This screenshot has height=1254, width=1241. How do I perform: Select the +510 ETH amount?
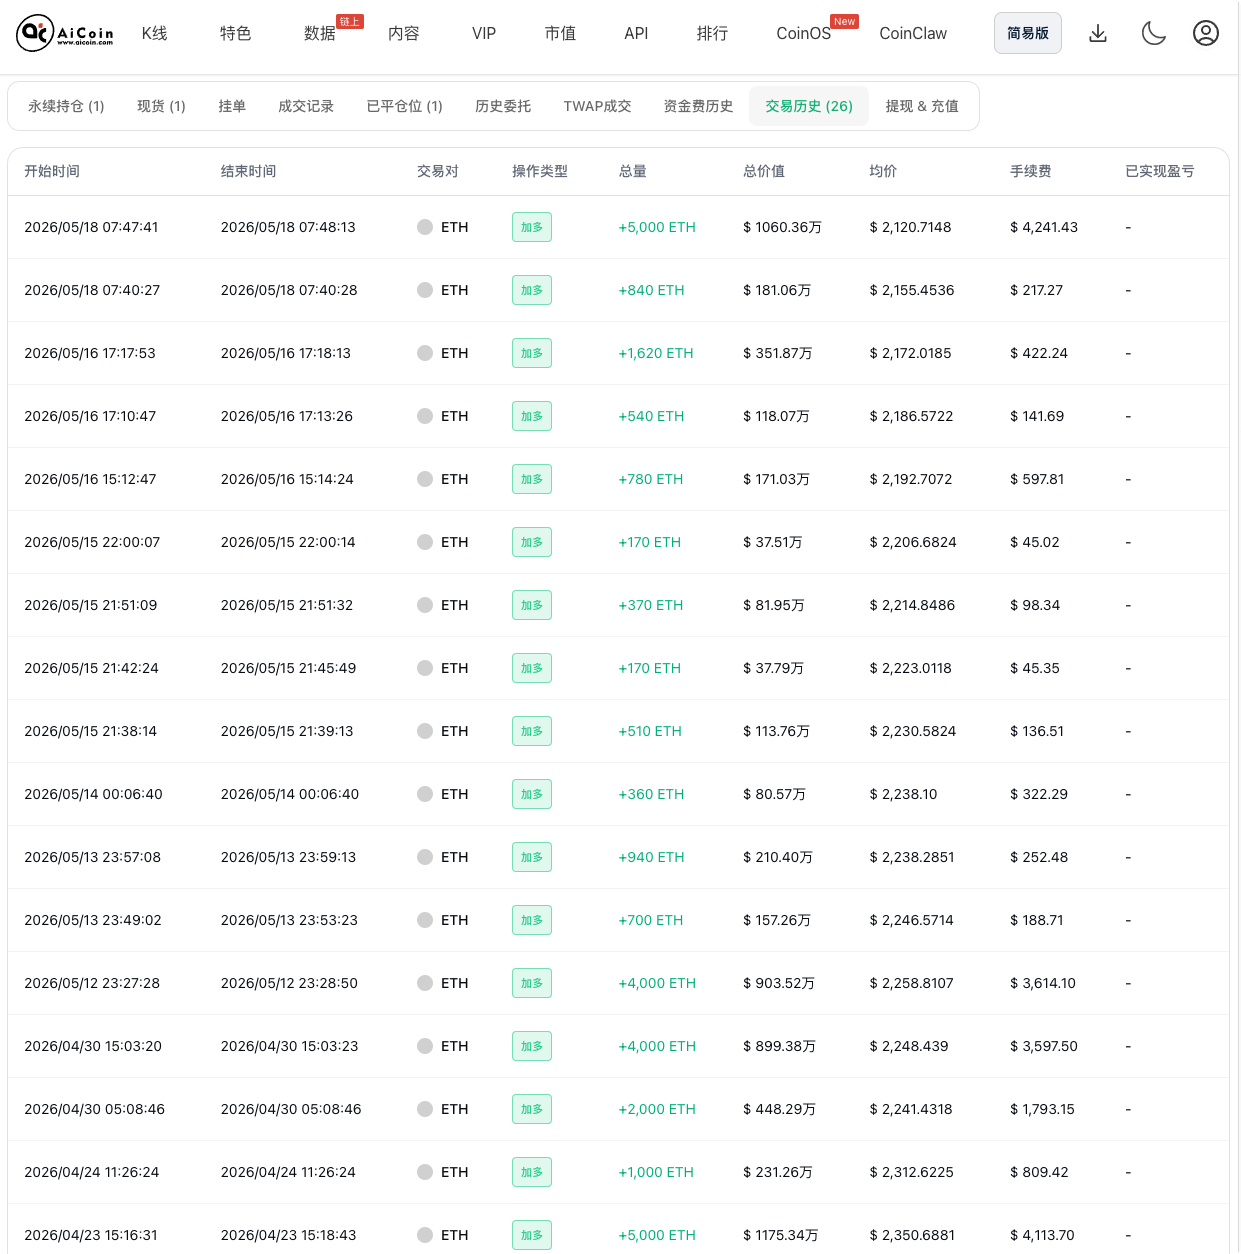650,731
